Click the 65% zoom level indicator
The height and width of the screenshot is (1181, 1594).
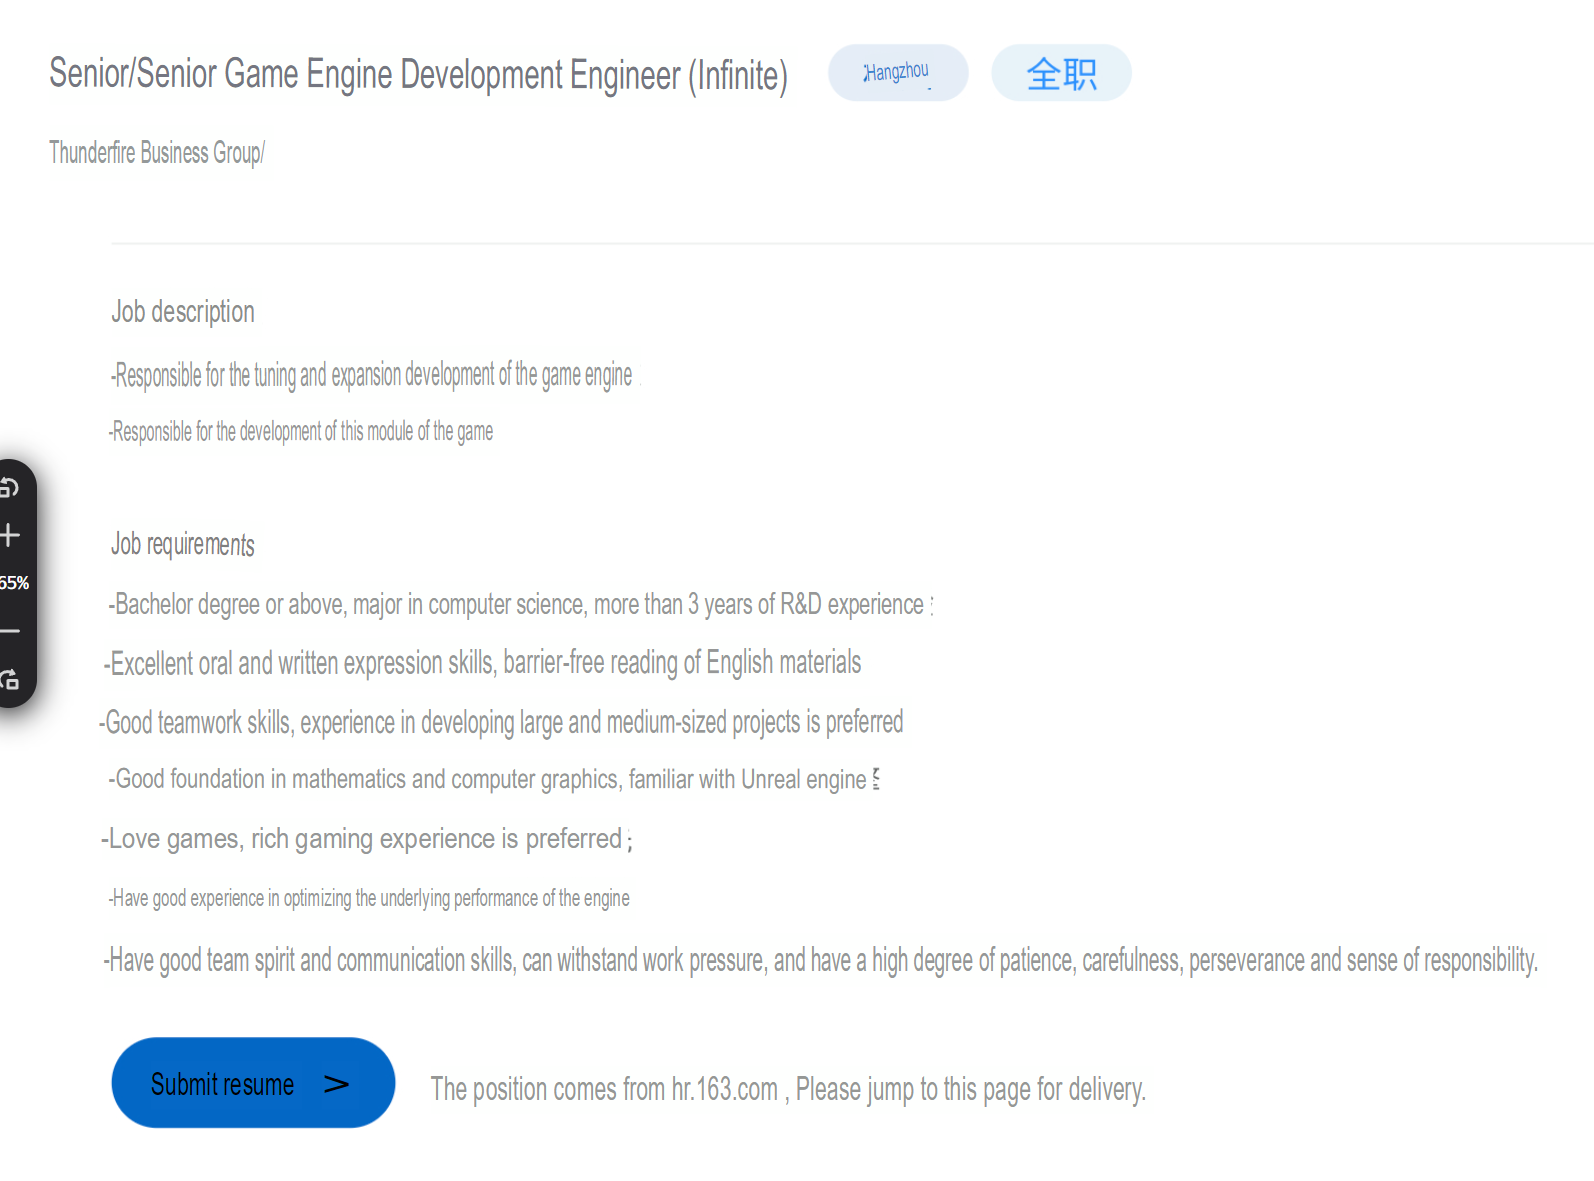(x=14, y=583)
